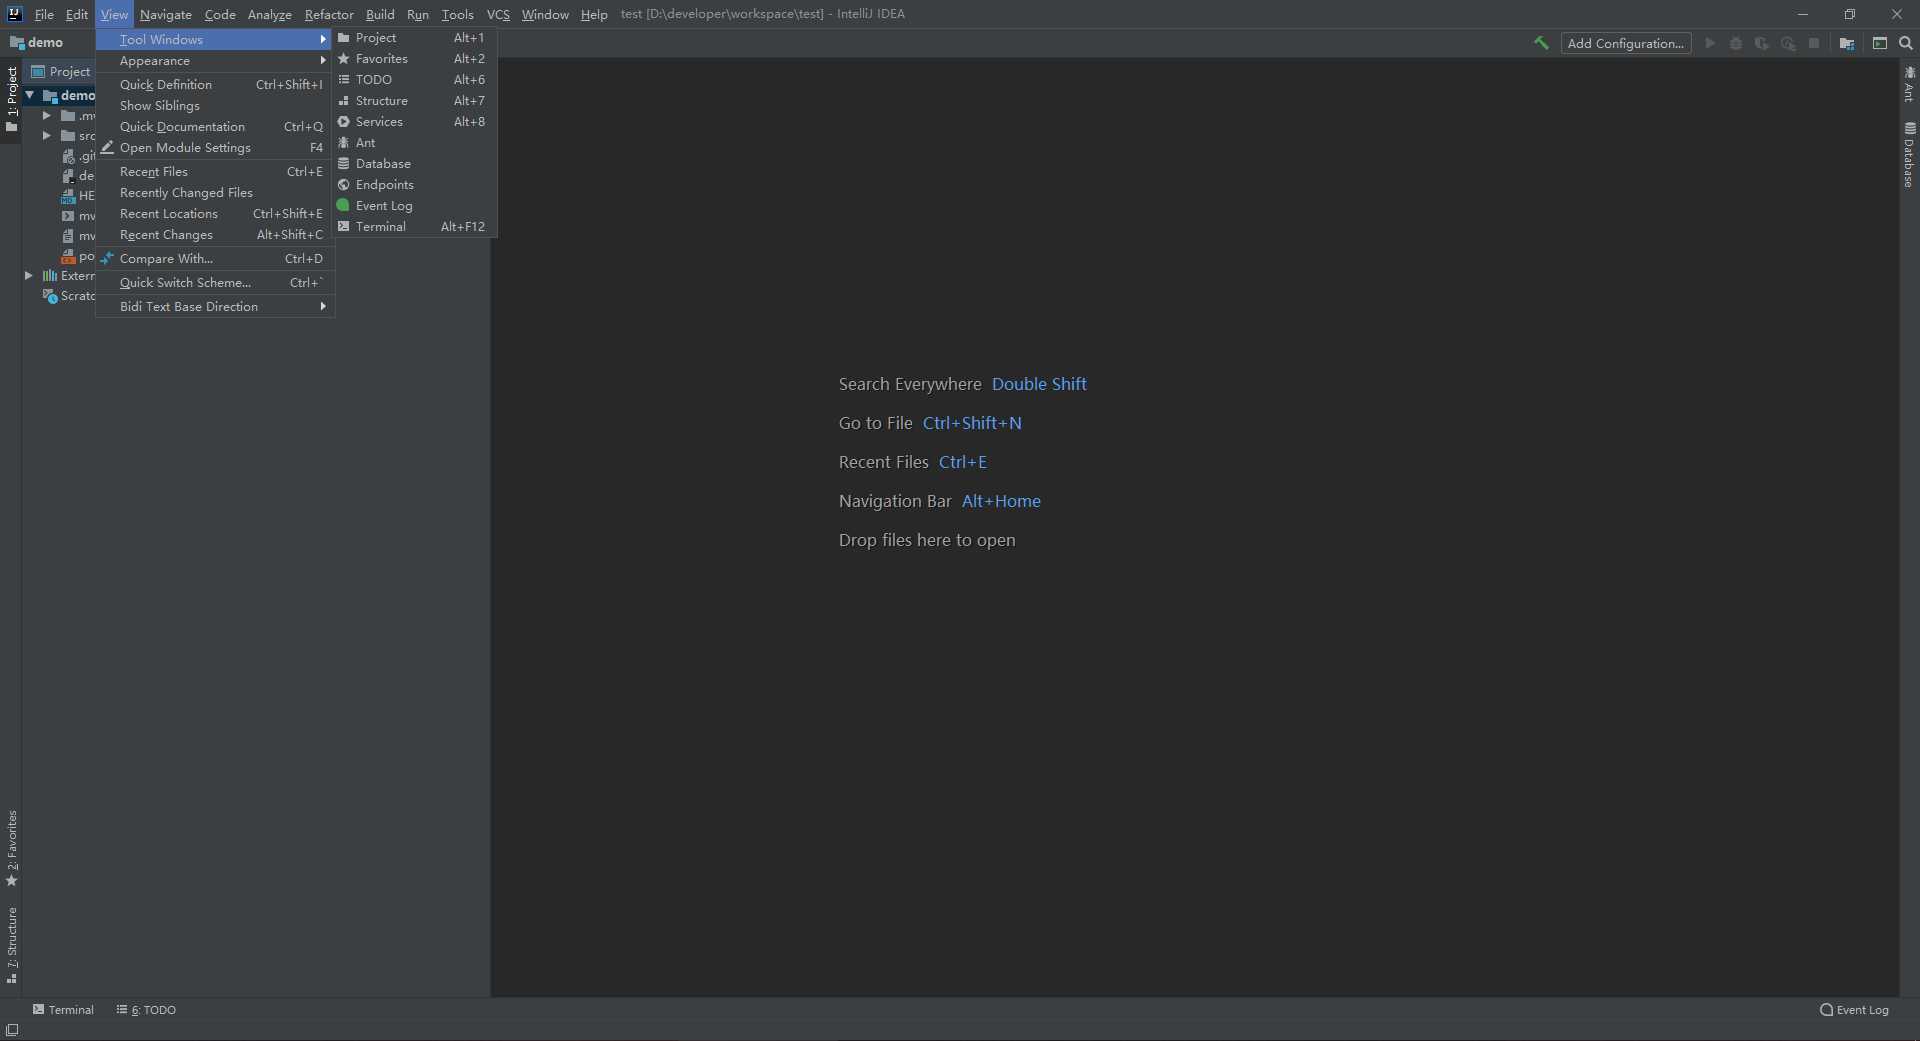1920x1041 pixels.
Task: Select TODO in Tool Windows submenu
Action: pyautogui.click(x=414, y=80)
